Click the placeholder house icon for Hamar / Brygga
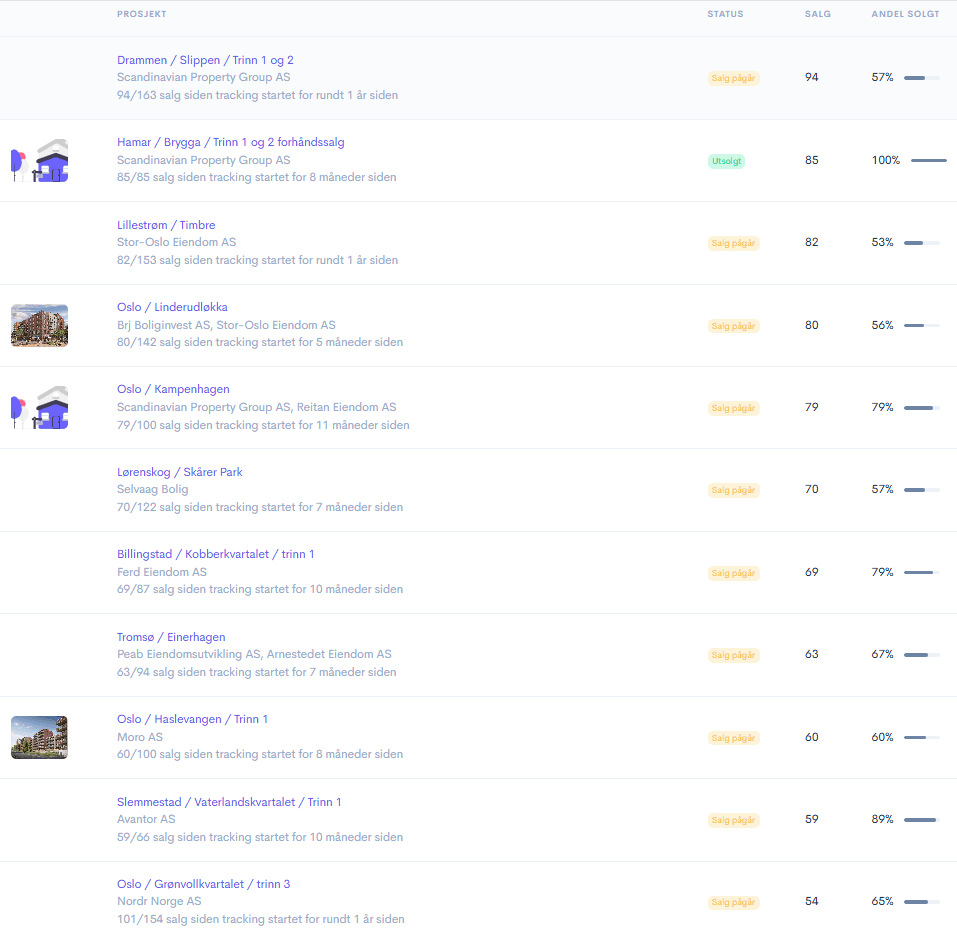 point(40,160)
